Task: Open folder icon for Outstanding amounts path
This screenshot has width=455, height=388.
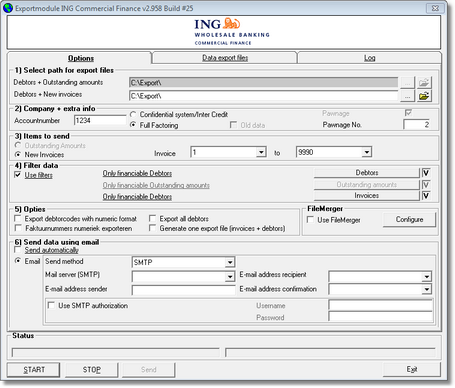Action: coord(424,82)
